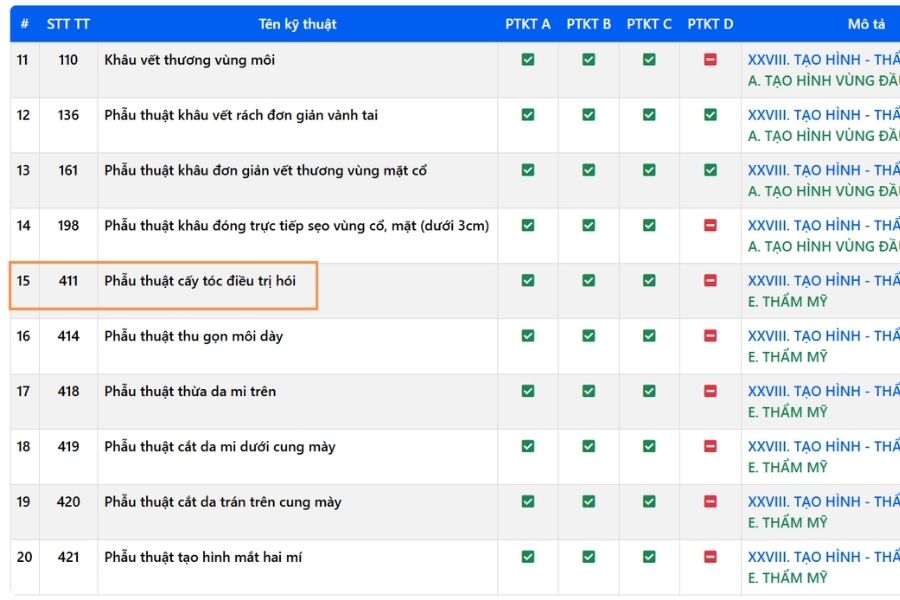Screen dimensions: 900x600
Task: Open 'E. THẨM MỸ' link in row 16
Action: (788, 357)
